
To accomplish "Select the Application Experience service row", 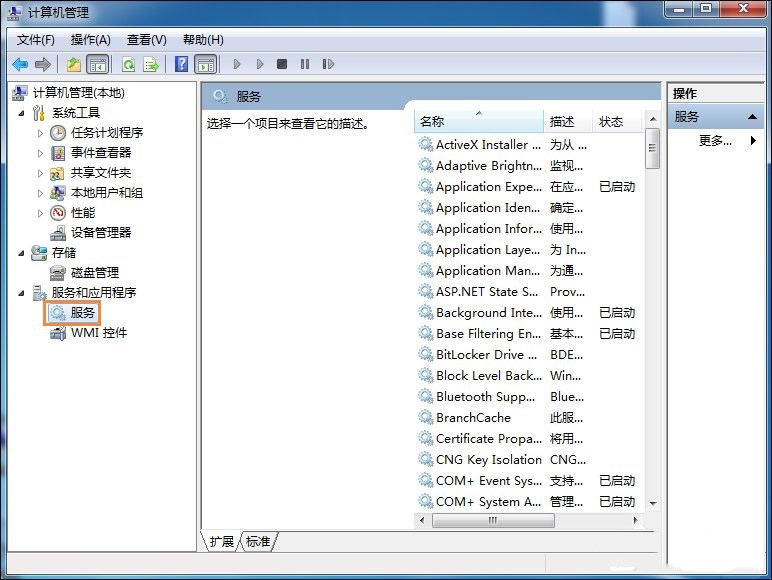I will 527,187.
